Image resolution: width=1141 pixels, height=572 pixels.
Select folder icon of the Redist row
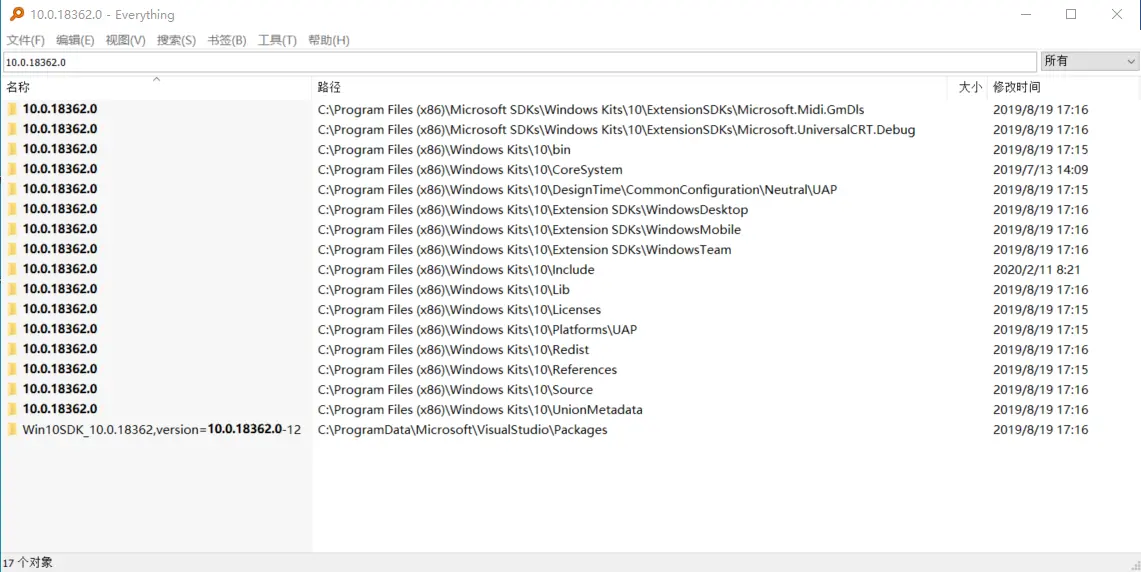click(12, 349)
